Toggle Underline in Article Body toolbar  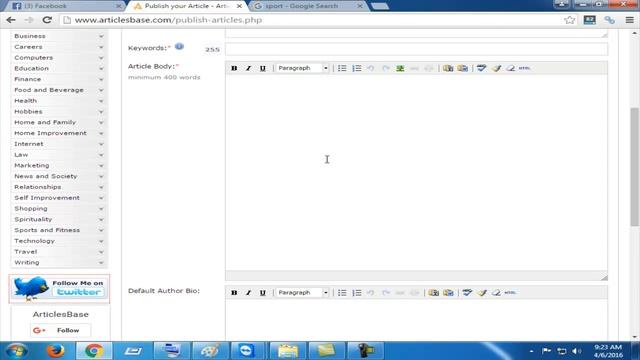point(262,68)
